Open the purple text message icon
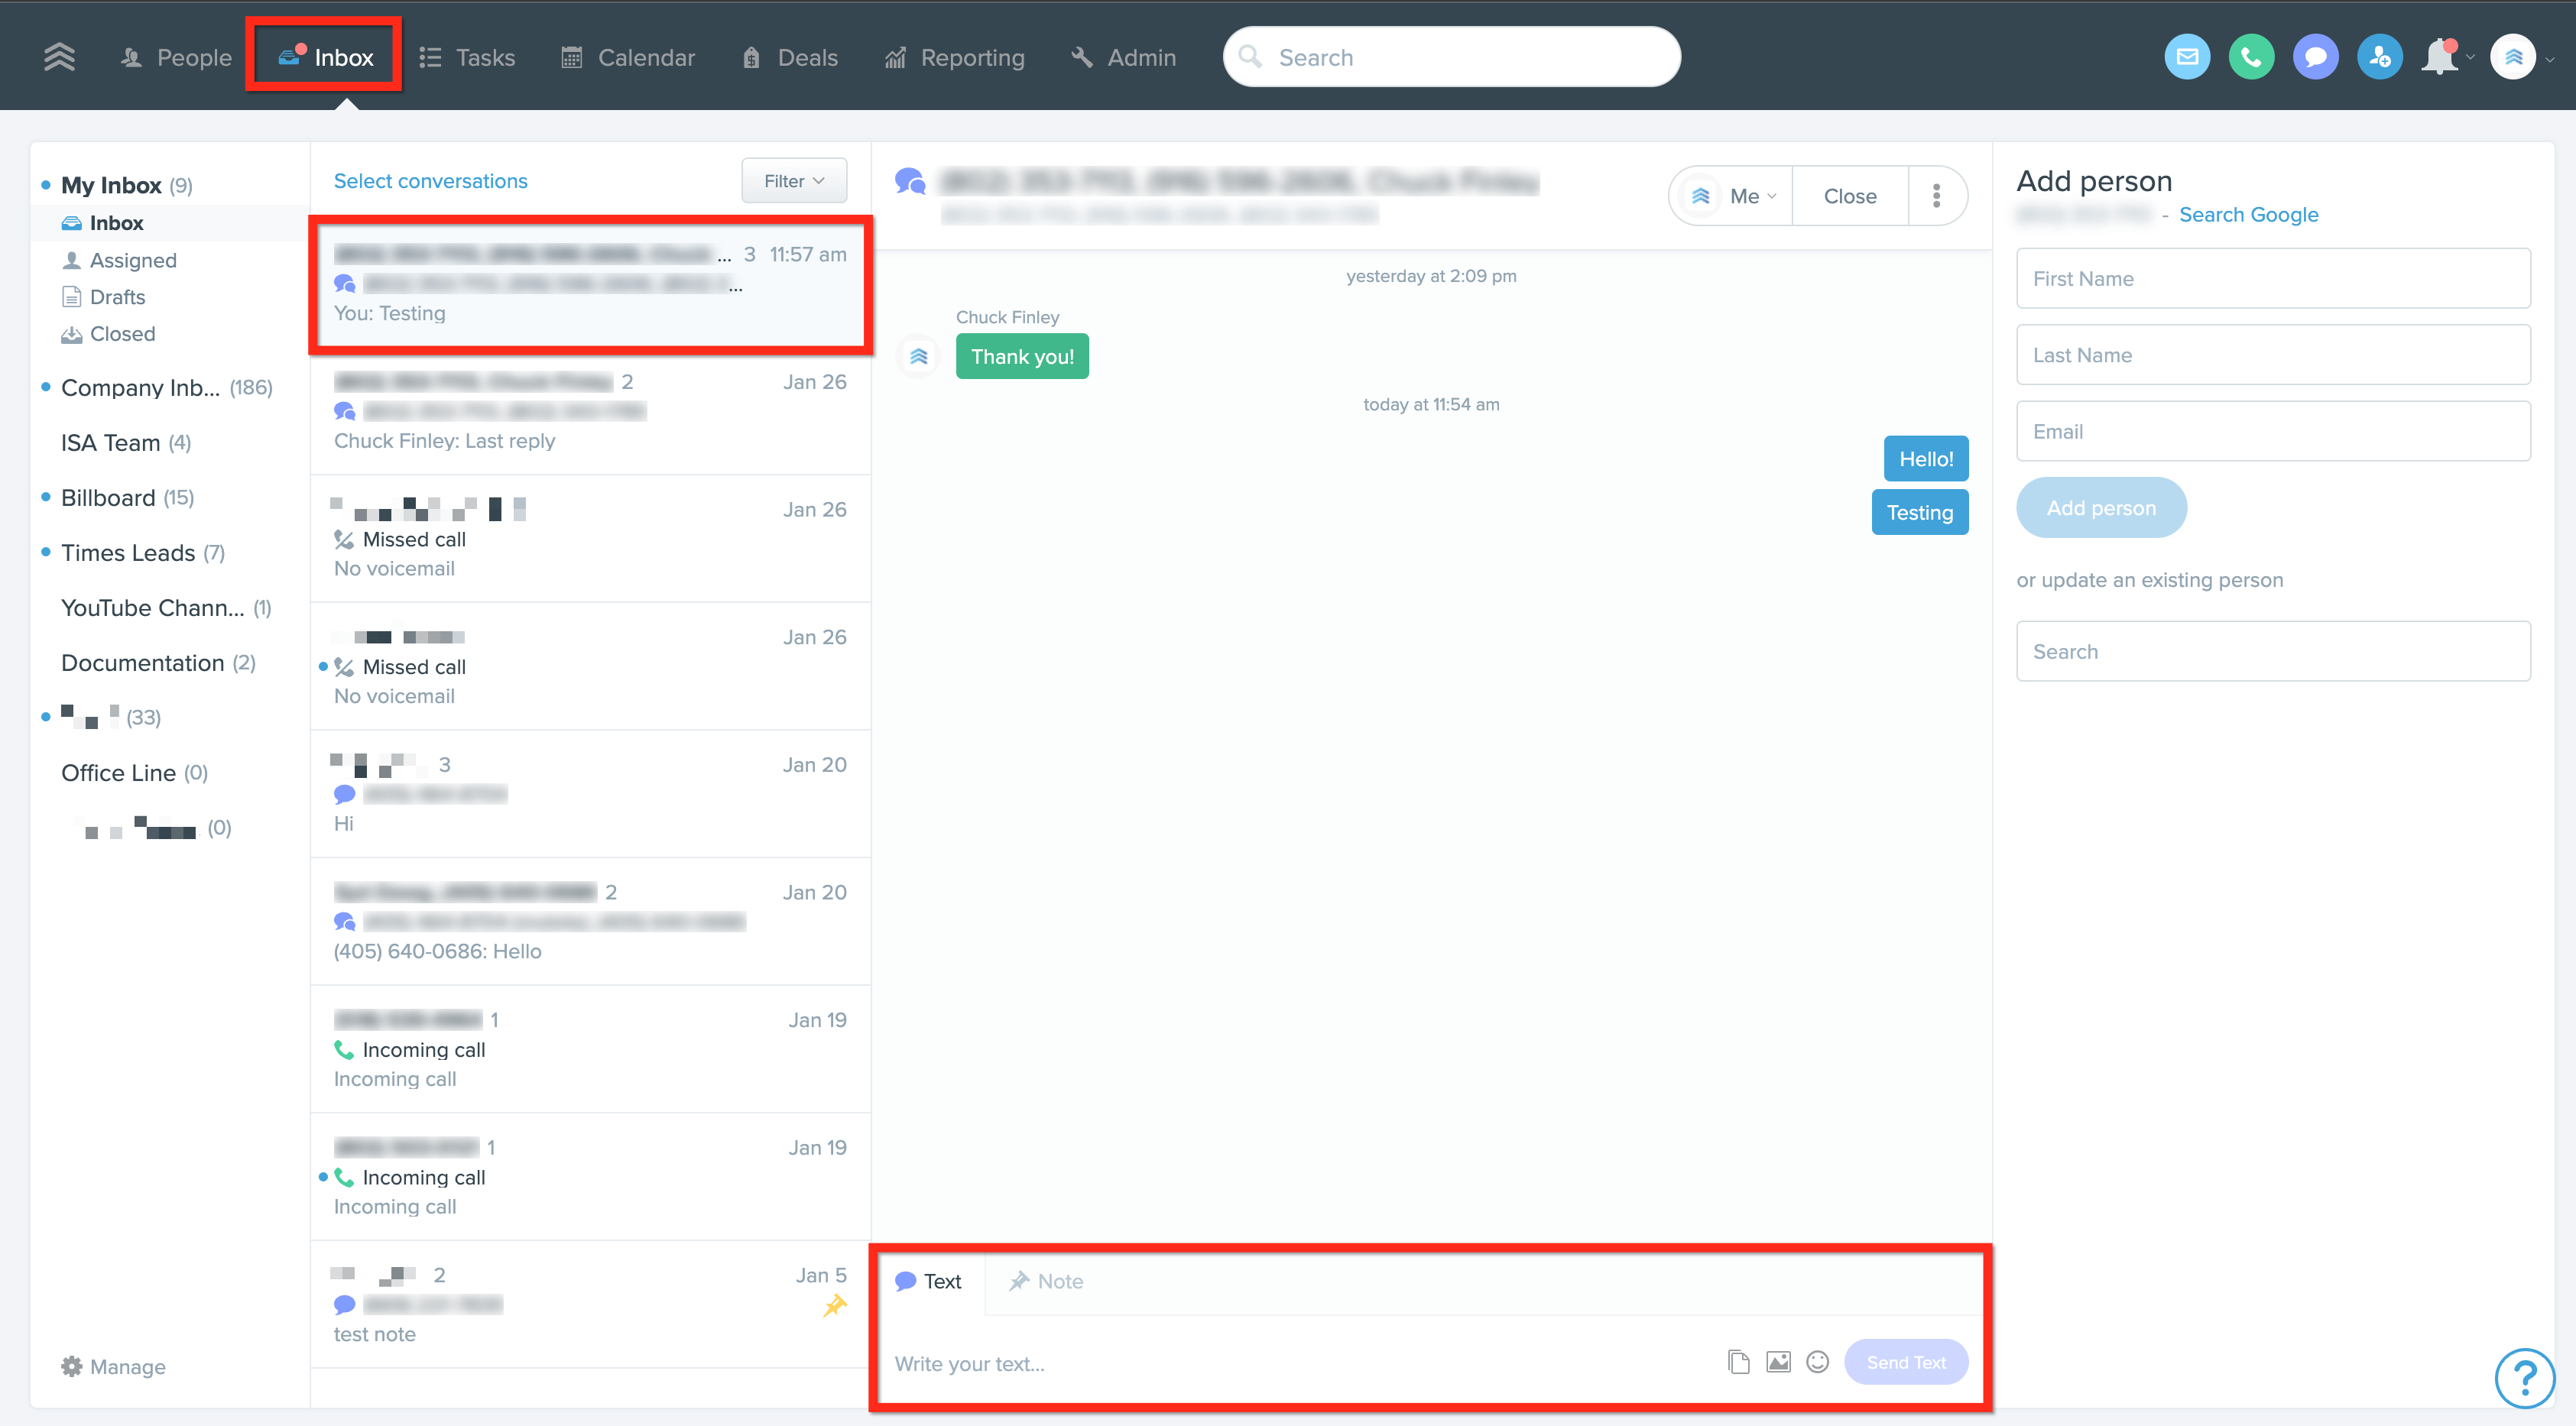This screenshot has height=1426, width=2576. (2315, 57)
